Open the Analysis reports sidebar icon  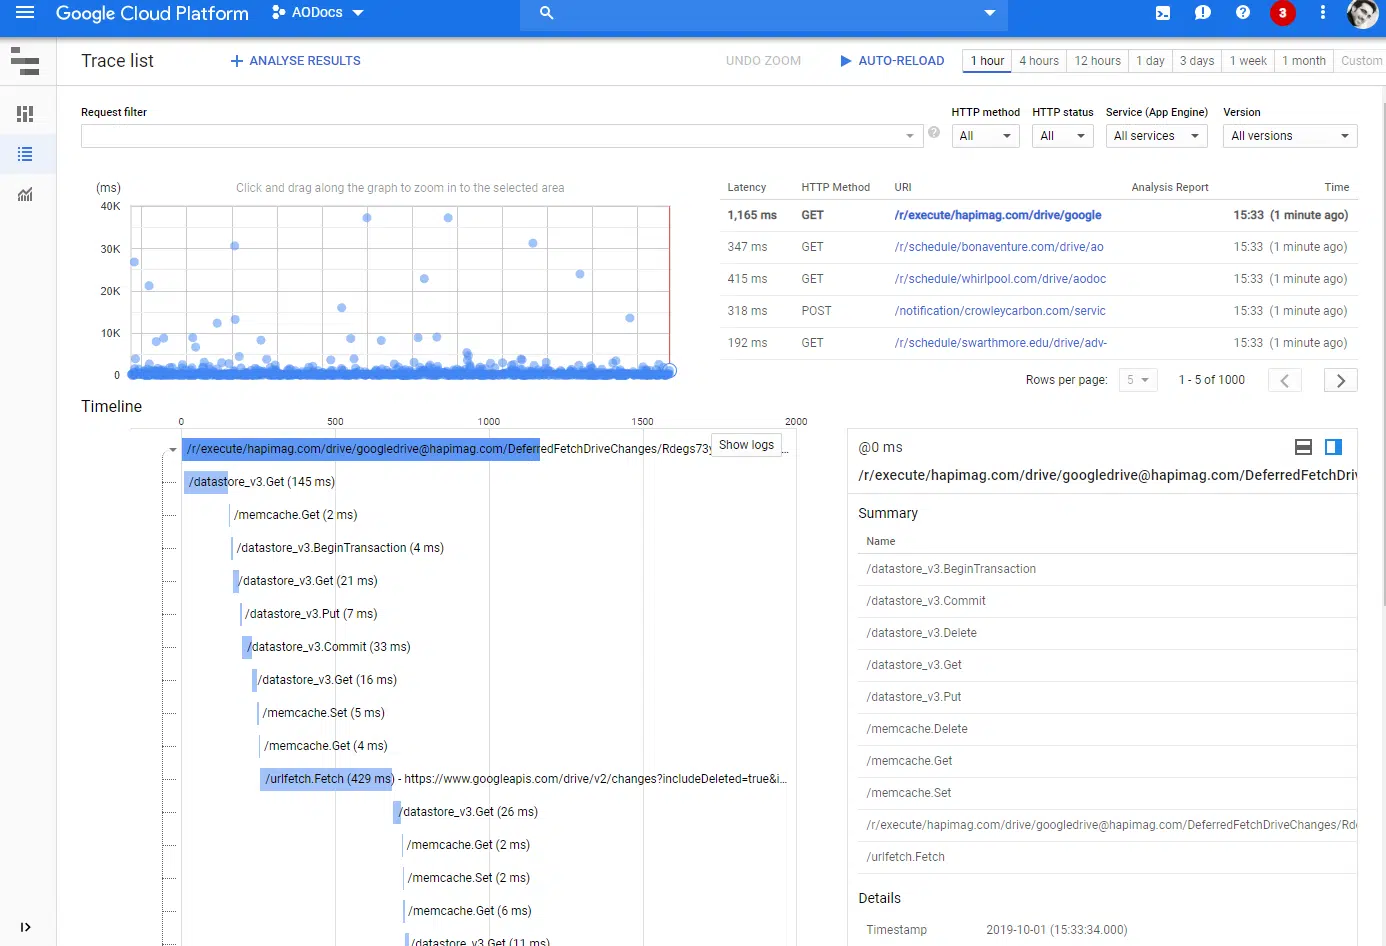point(25,194)
